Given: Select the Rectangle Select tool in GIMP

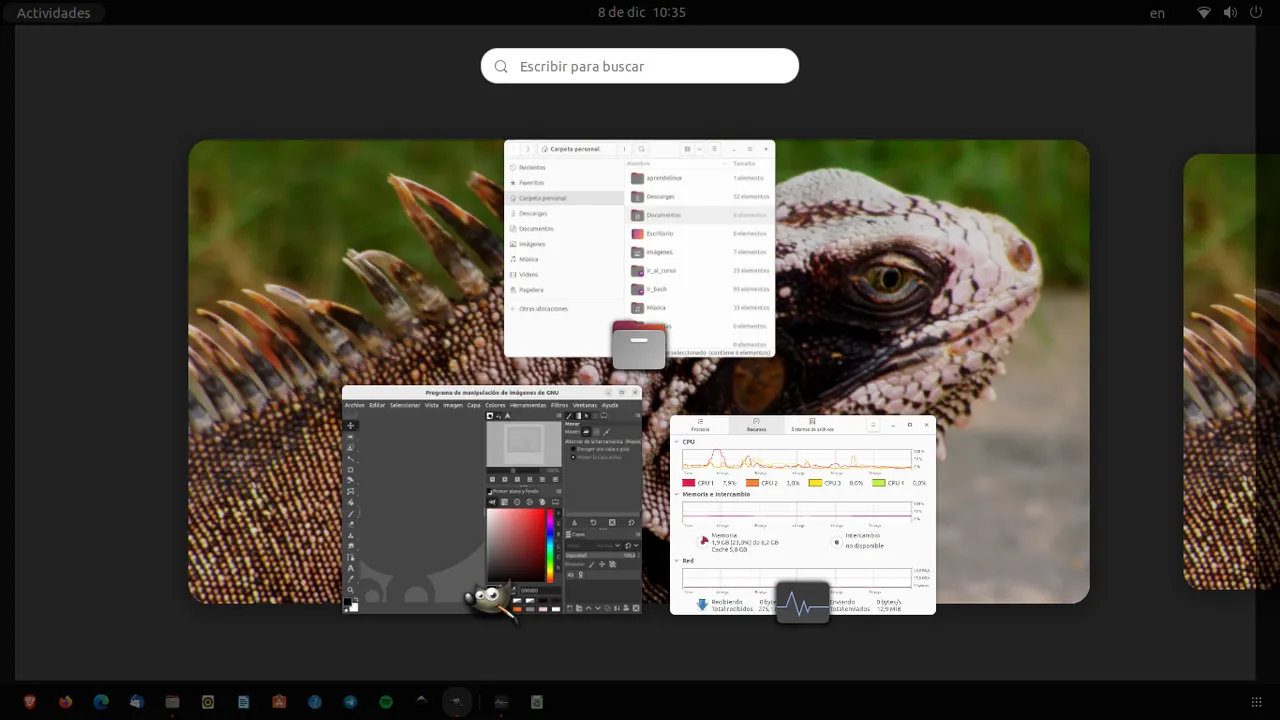Looking at the screenshot, I should (351, 437).
